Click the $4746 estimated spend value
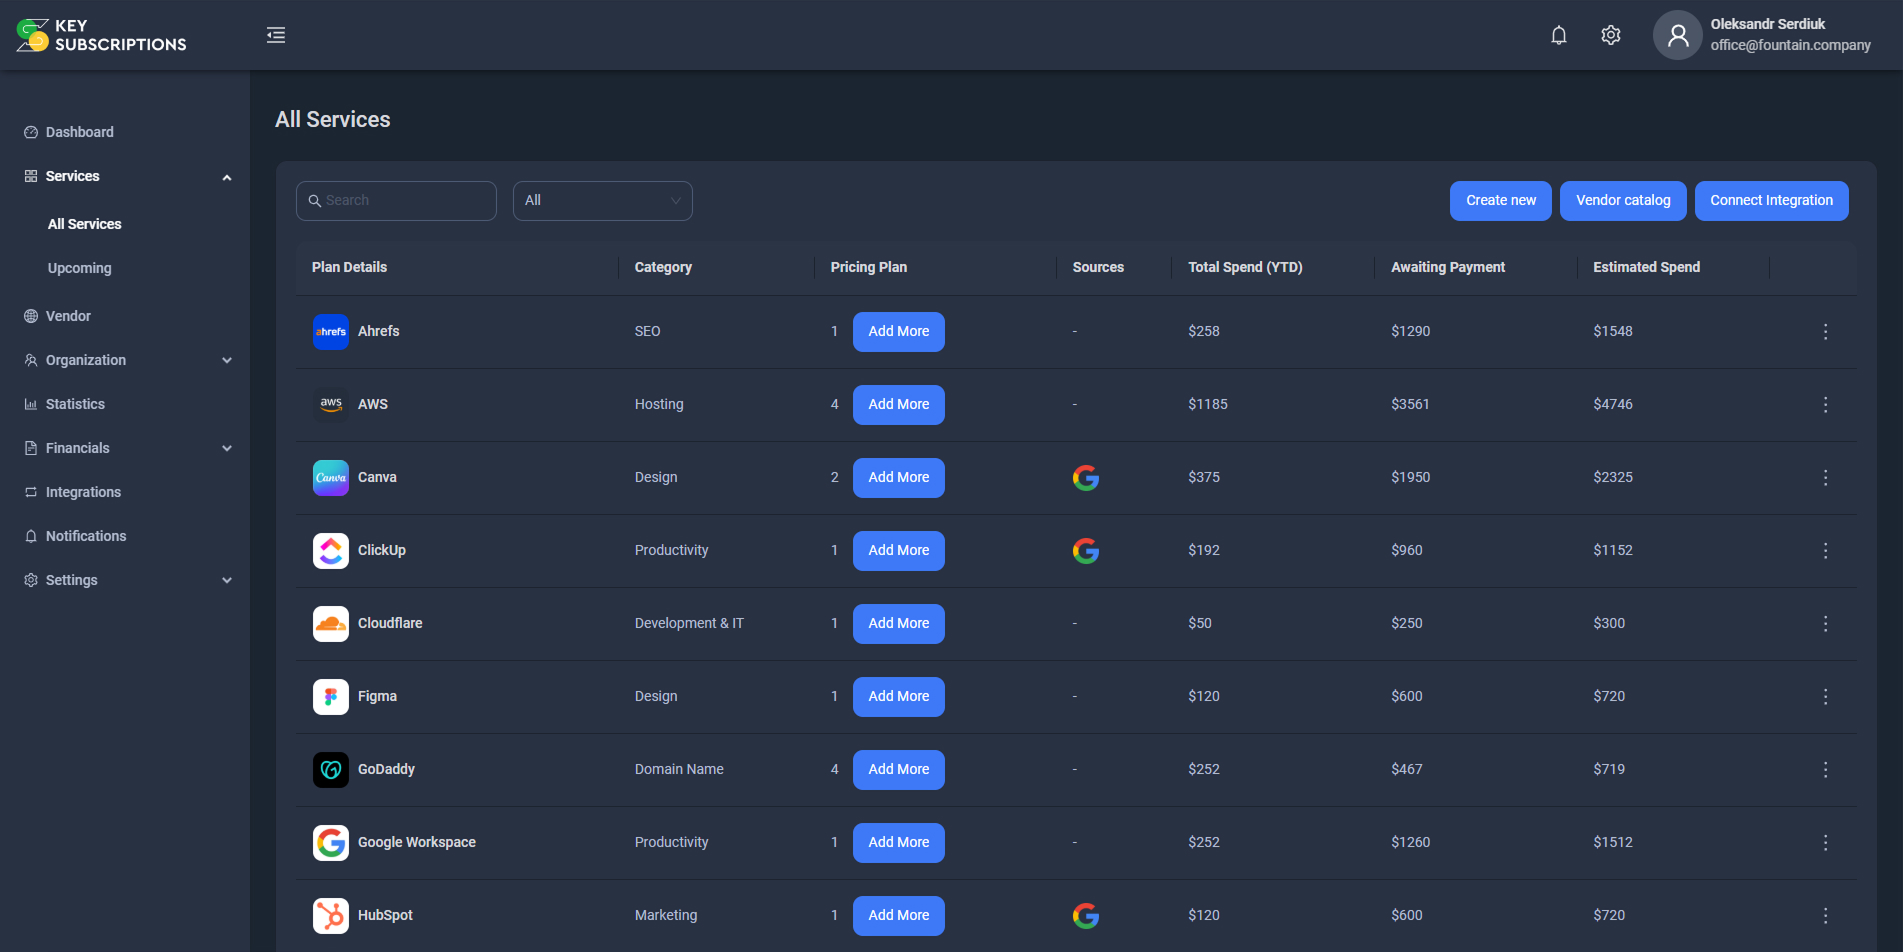 [1613, 404]
